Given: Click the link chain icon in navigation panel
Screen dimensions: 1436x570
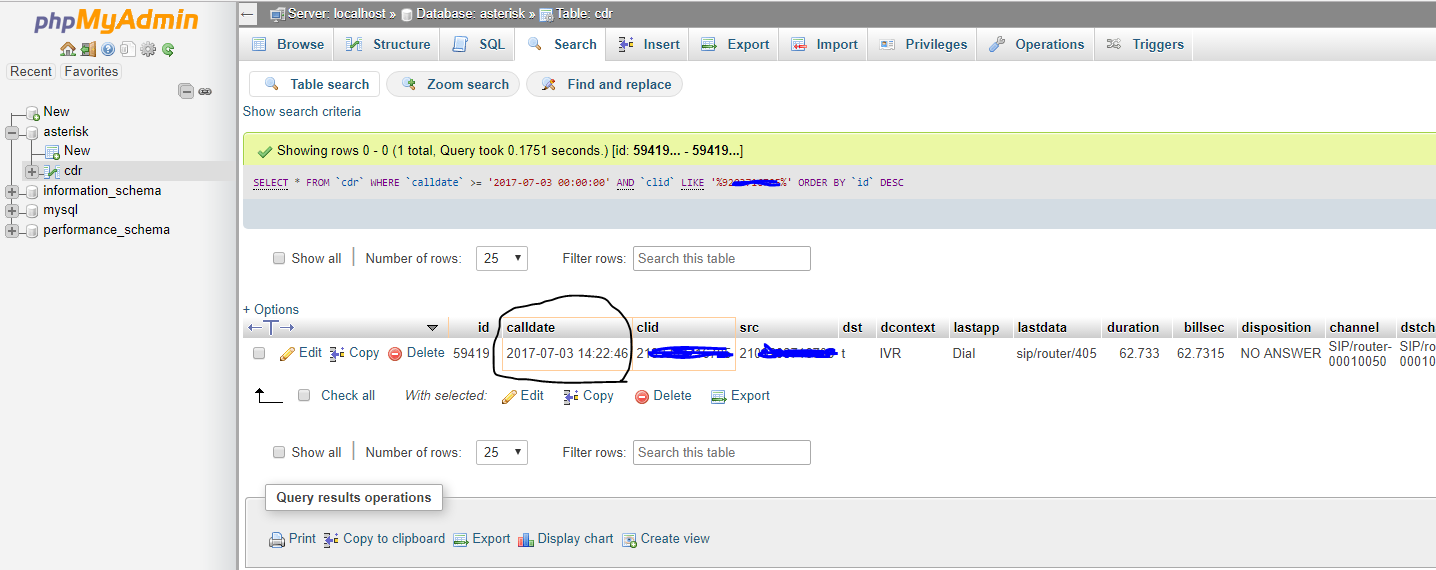Looking at the screenshot, I should click(205, 91).
